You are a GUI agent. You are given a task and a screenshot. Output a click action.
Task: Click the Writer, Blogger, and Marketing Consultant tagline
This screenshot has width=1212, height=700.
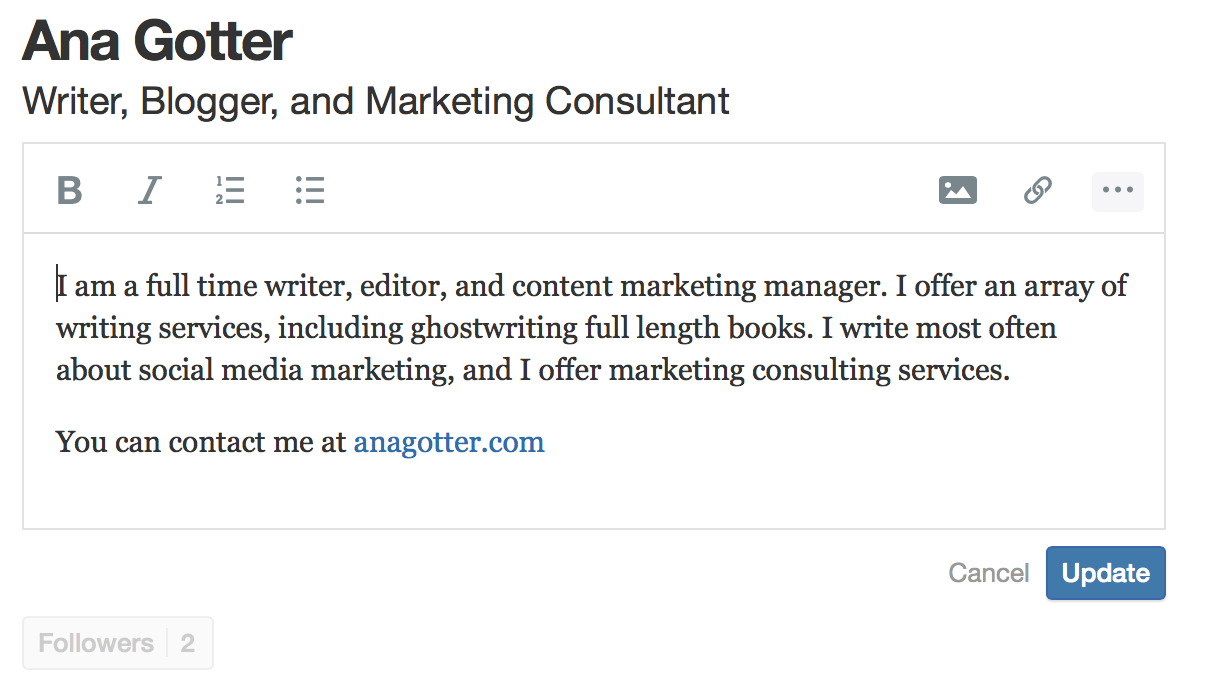pyautogui.click(x=376, y=101)
